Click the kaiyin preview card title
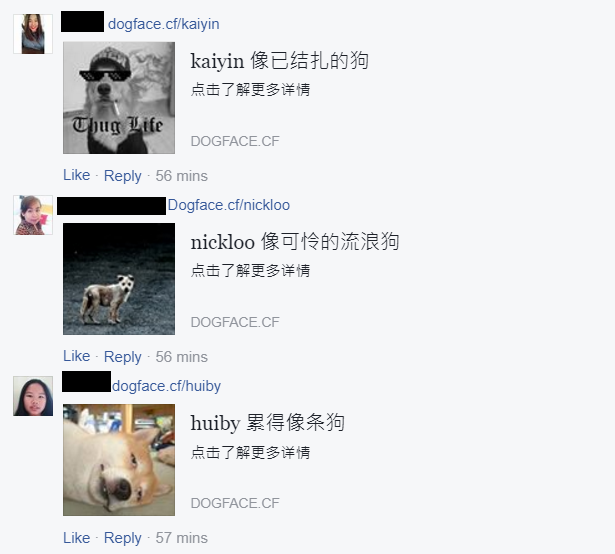615x554 pixels. point(280,61)
